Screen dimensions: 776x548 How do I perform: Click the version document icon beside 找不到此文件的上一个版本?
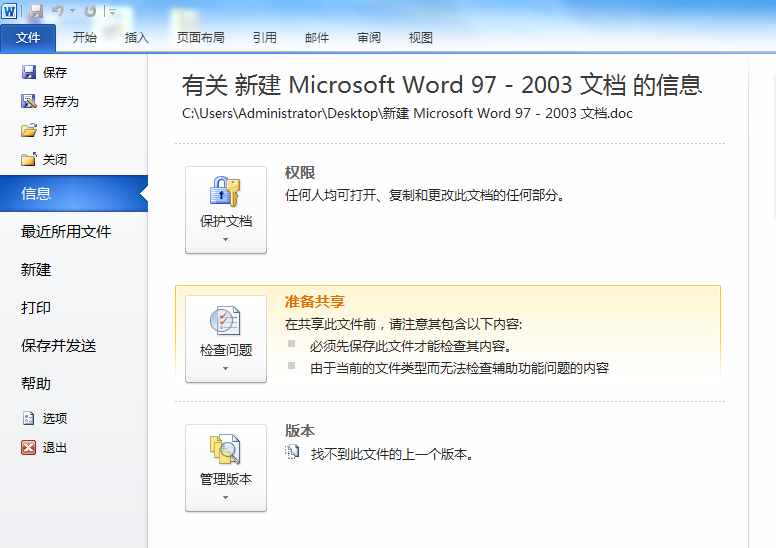click(292, 452)
